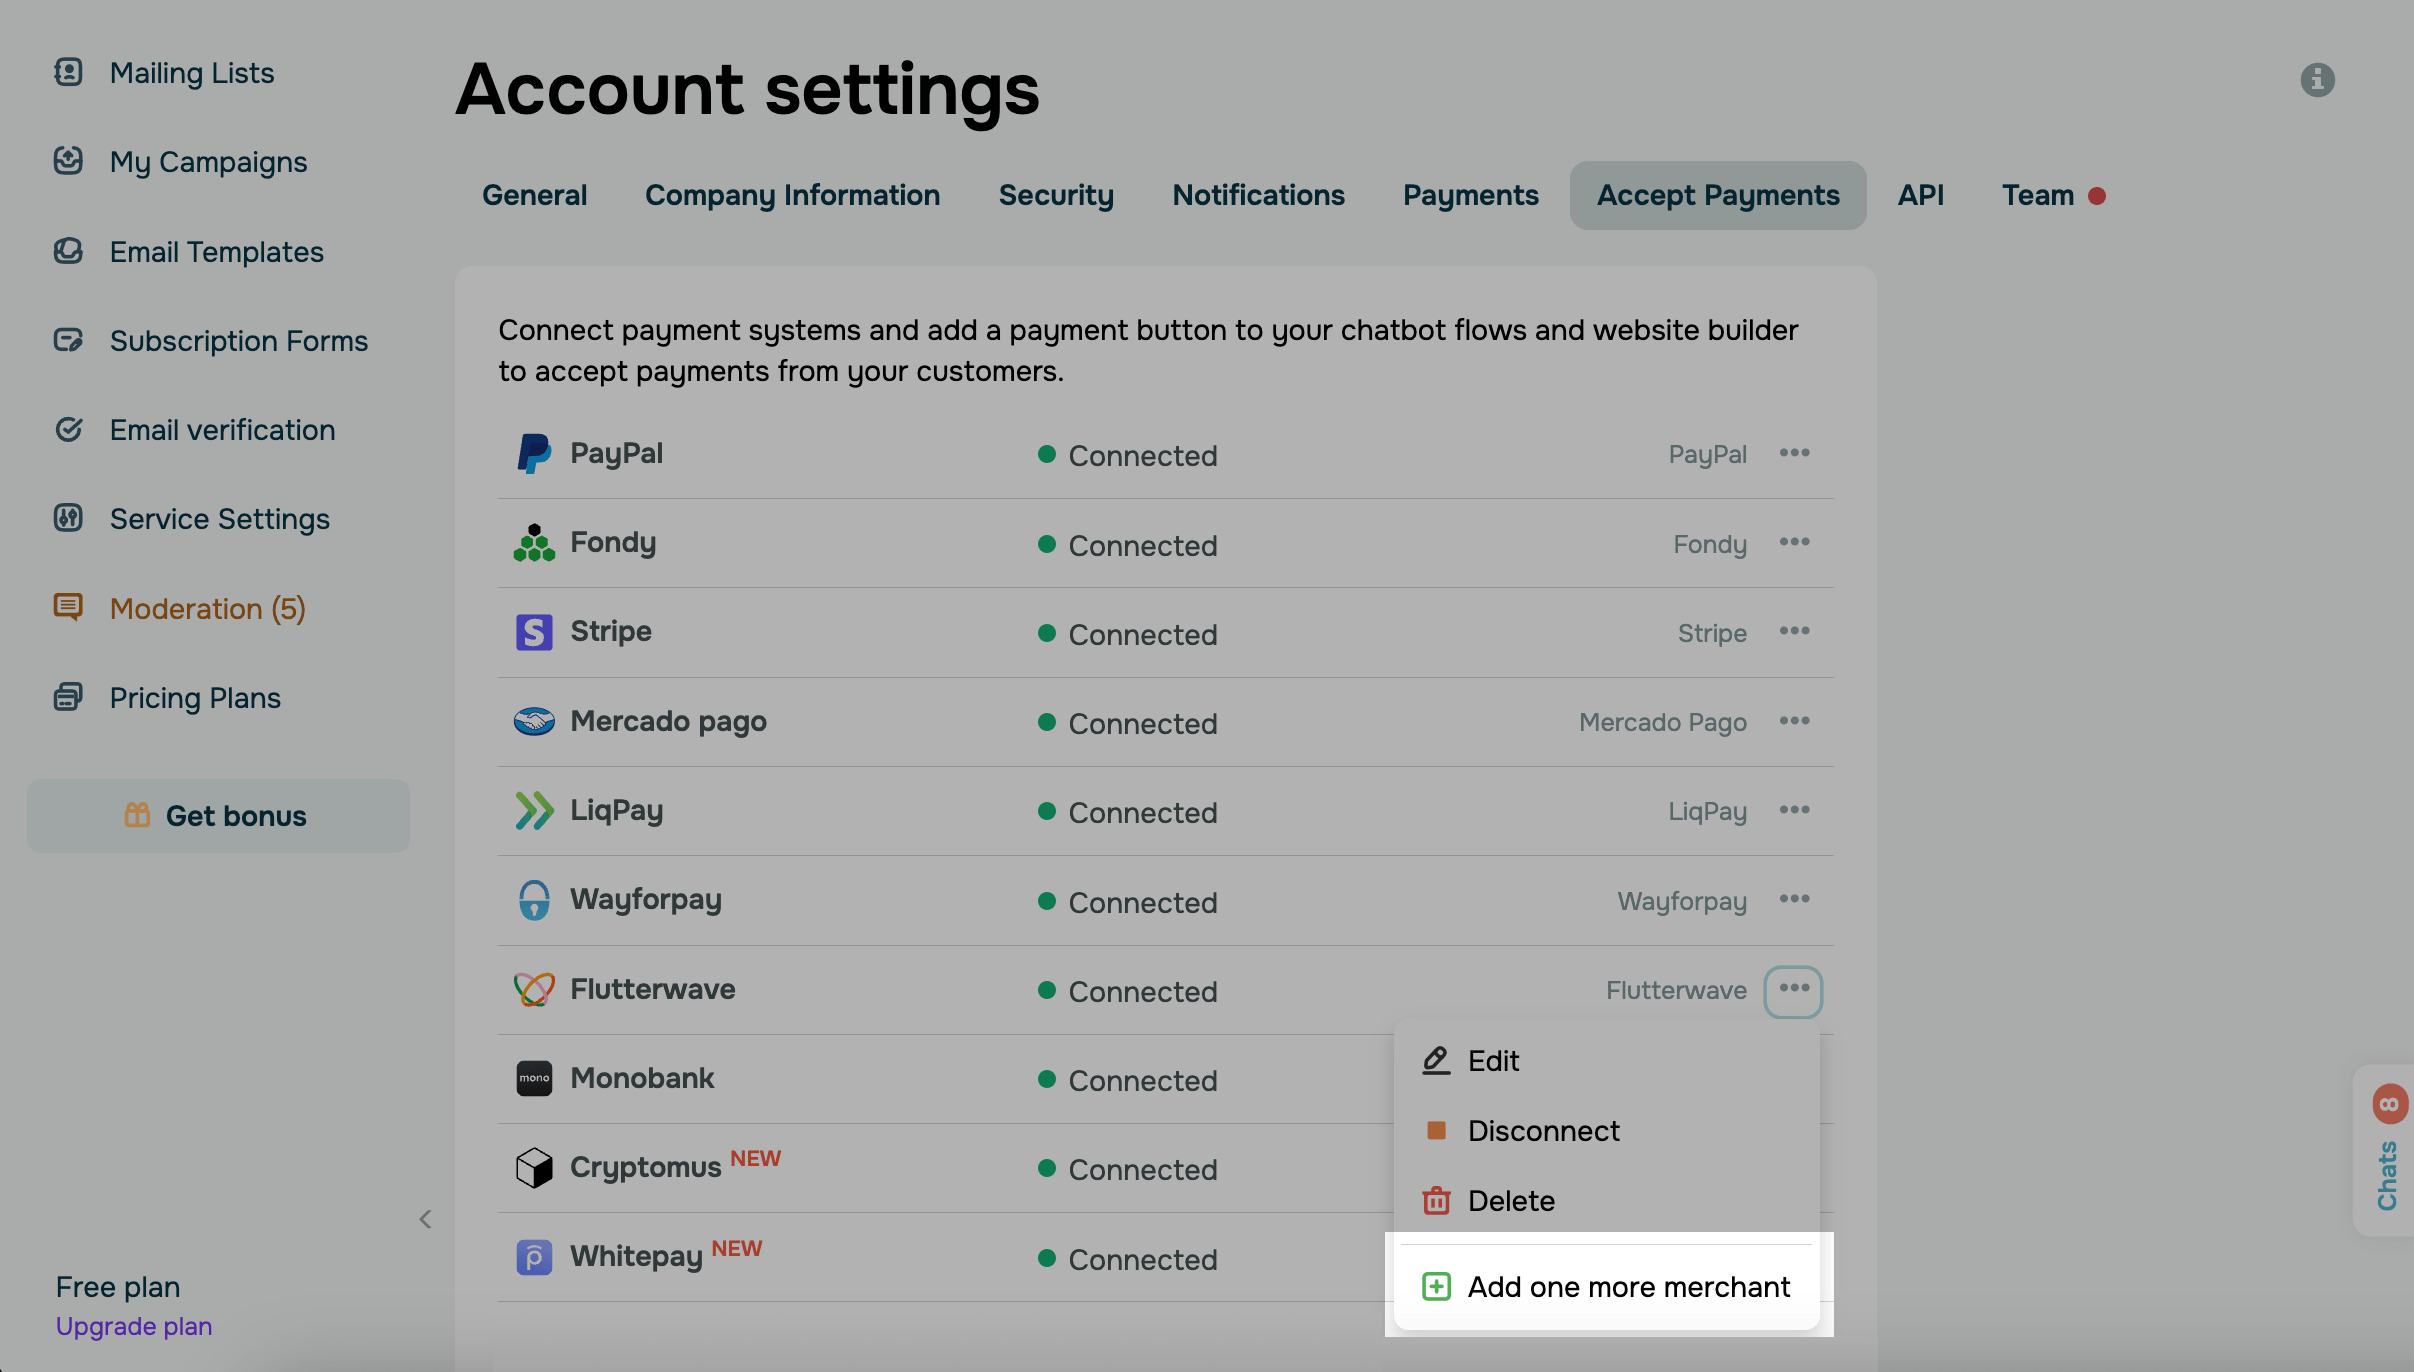Open Pricing Plans in sidebar
The width and height of the screenshot is (2414, 1372).
(x=195, y=698)
